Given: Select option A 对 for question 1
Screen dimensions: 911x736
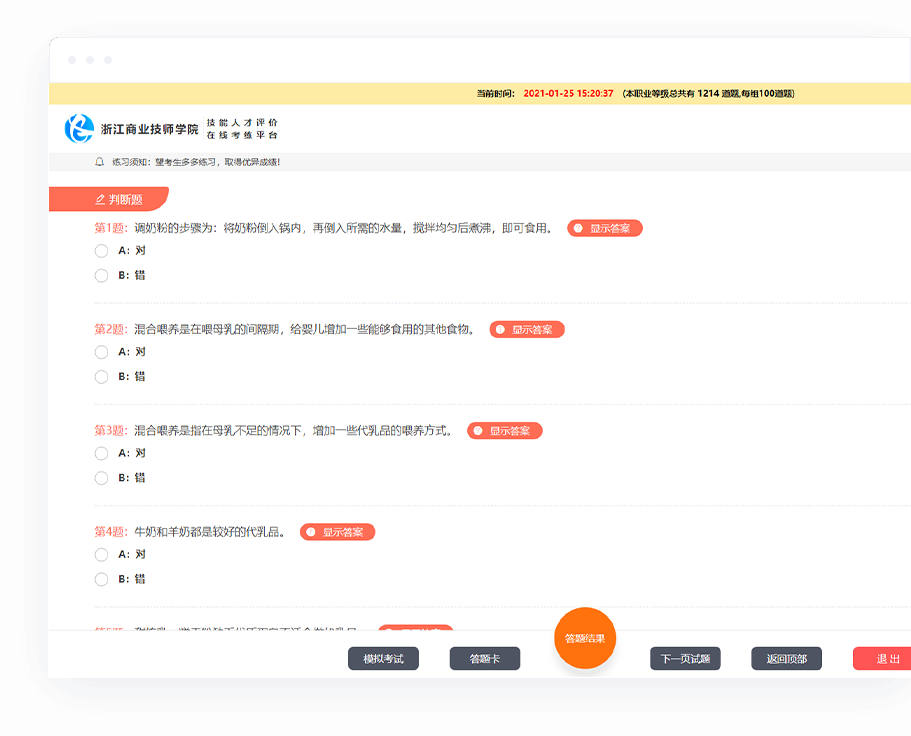Looking at the screenshot, I should click(101, 251).
